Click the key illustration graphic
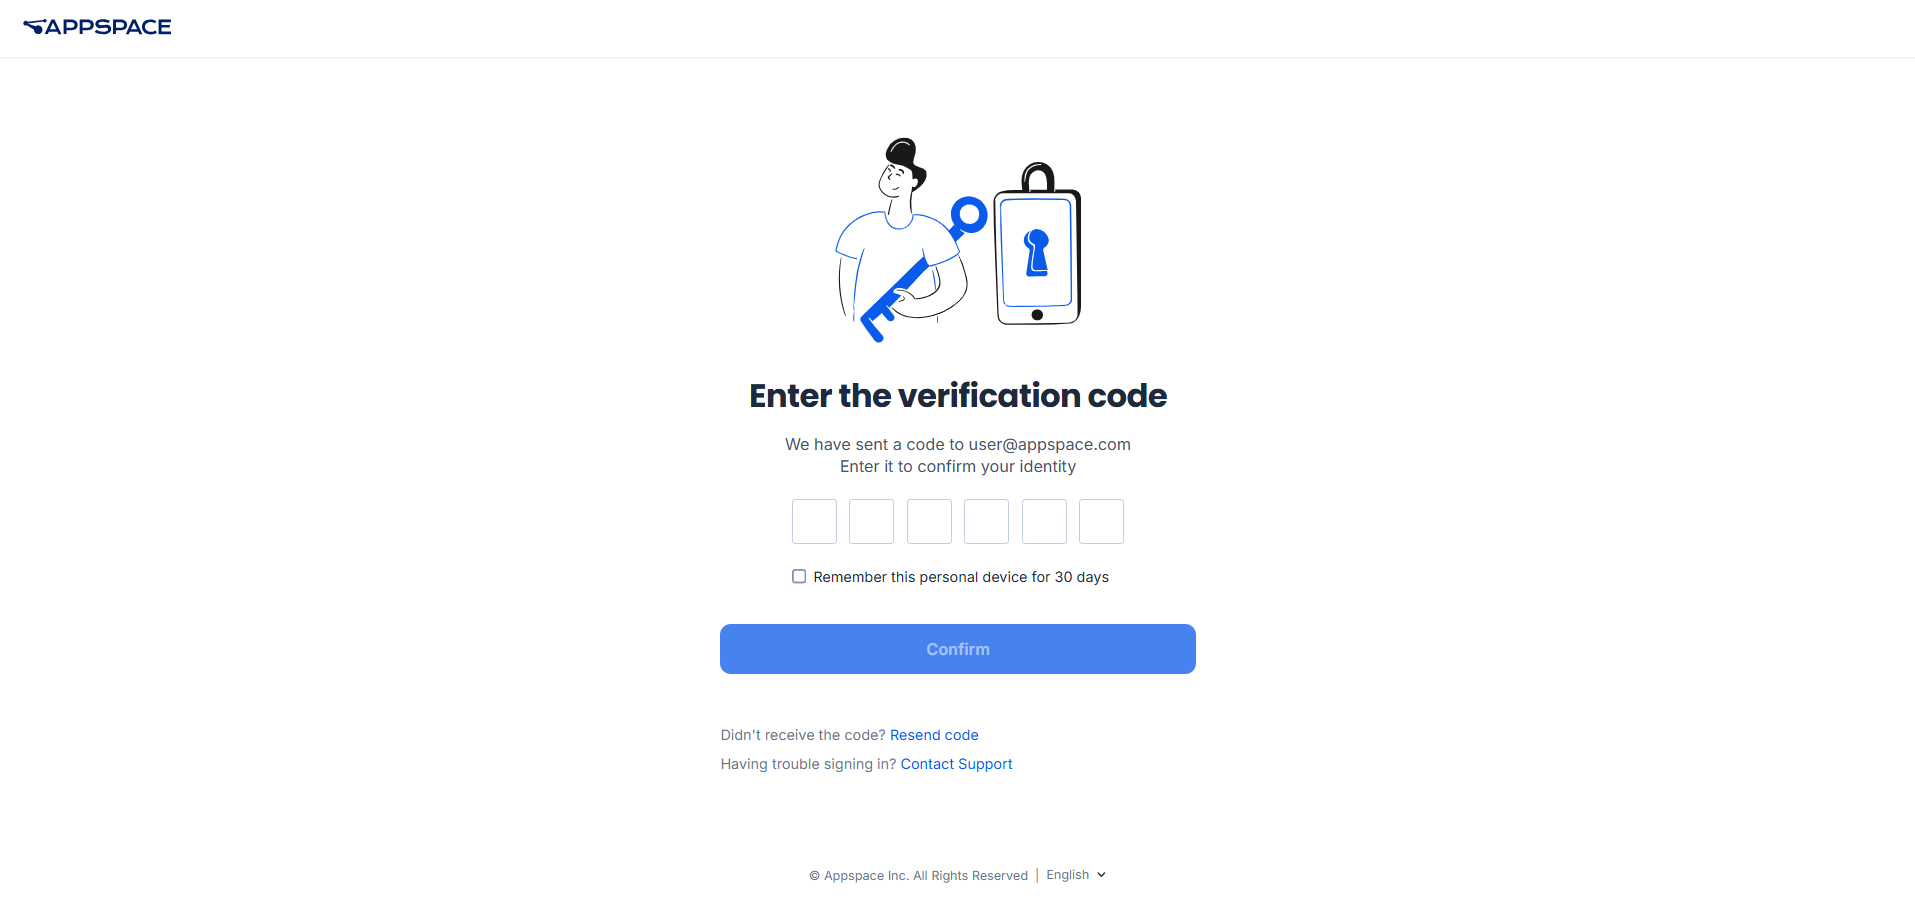Image resolution: width=1915 pixels, height=908 pixels. tap(924, 269)
